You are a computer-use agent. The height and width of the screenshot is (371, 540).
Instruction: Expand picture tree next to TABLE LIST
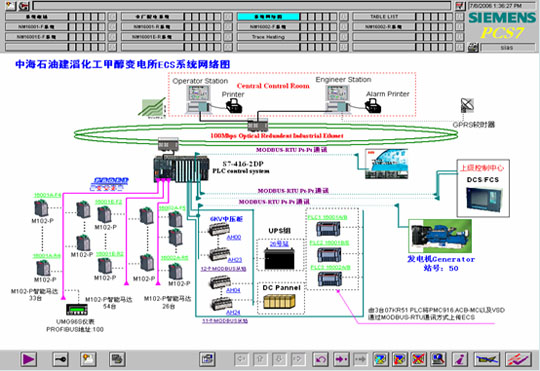459,17
